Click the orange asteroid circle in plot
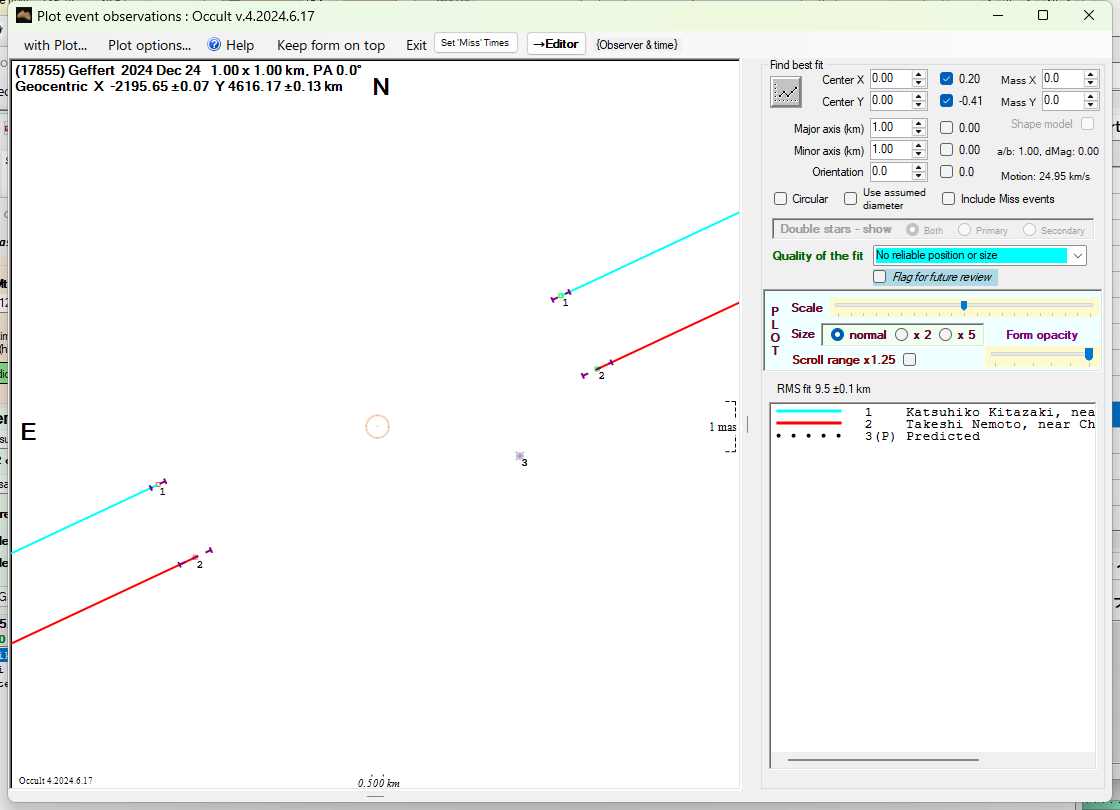 377,427
